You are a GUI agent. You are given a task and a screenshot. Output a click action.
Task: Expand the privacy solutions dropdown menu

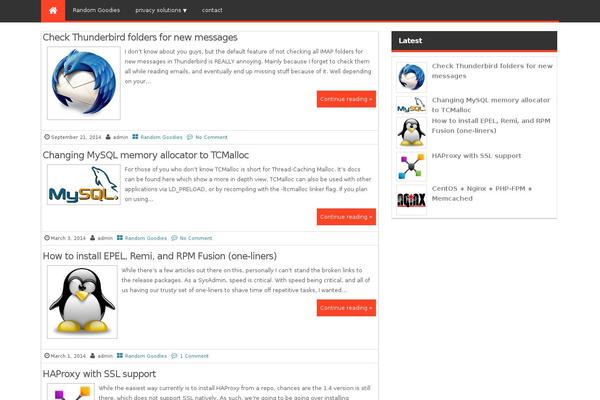tap(161, 10)
